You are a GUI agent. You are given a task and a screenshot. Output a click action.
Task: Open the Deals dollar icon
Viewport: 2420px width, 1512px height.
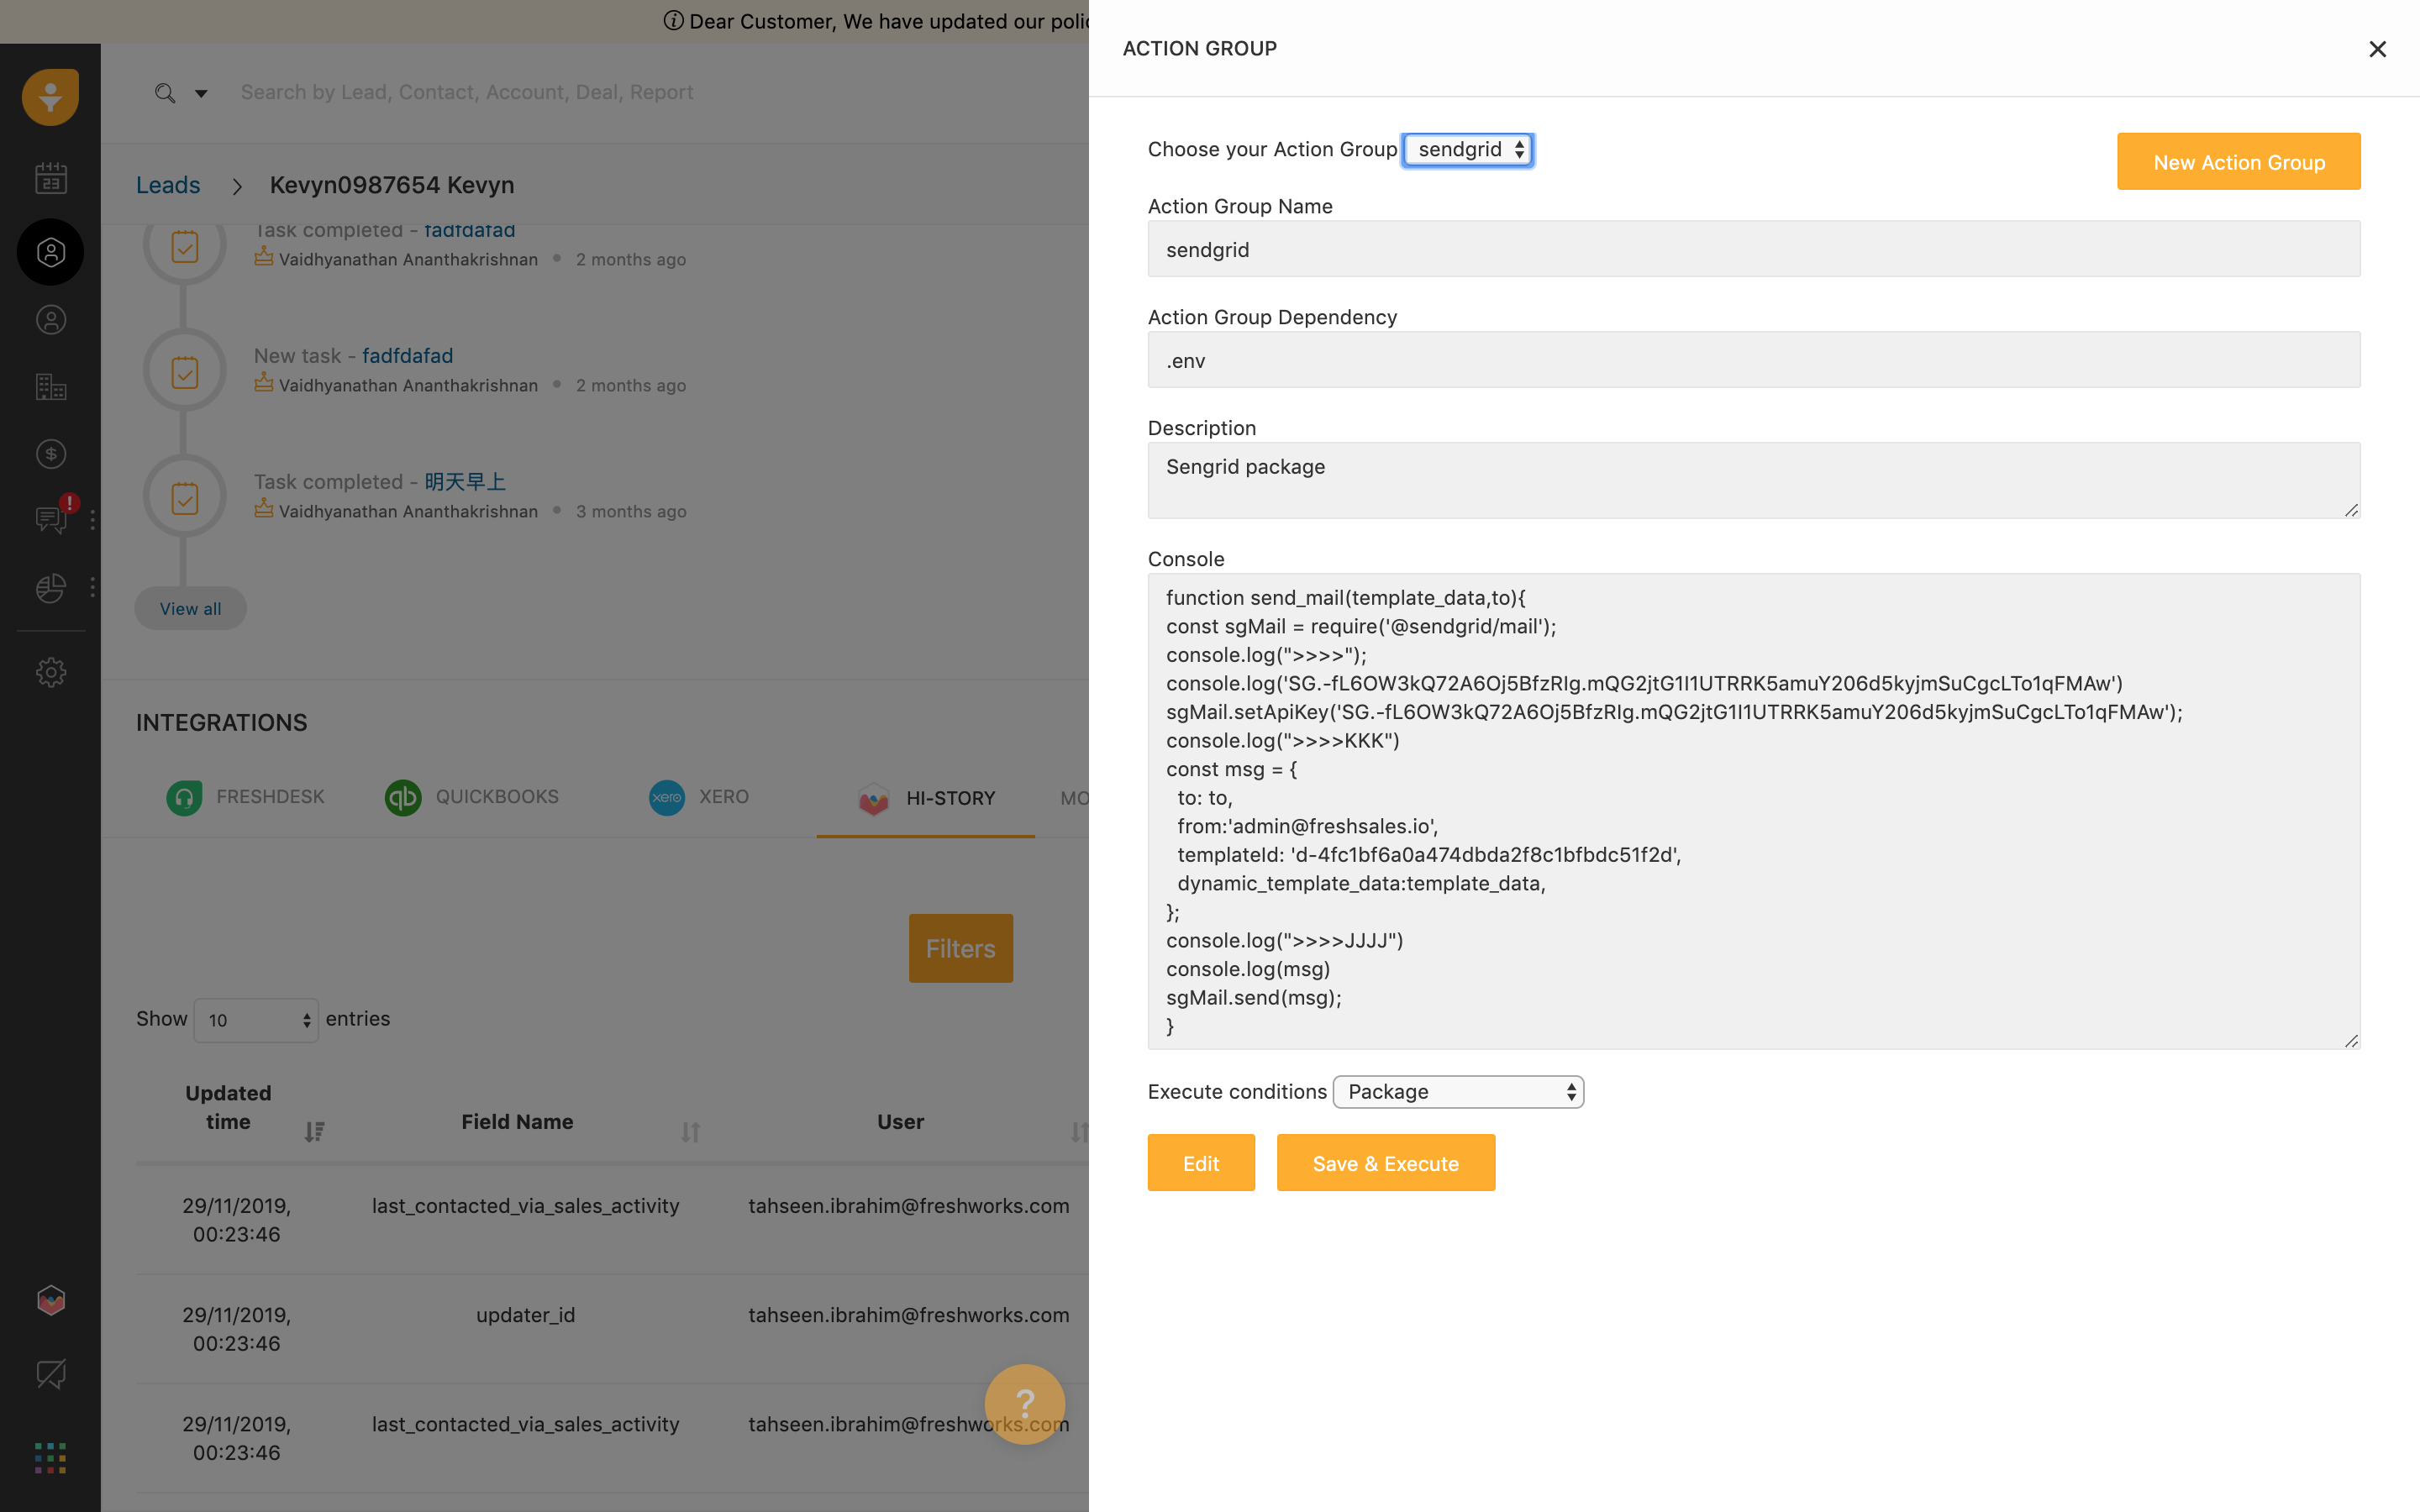click(50, 454)
